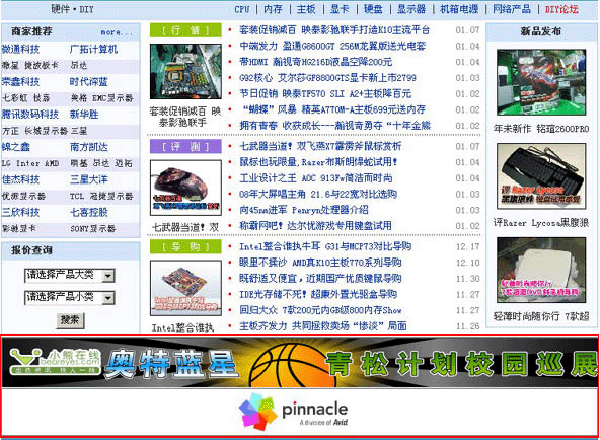Open the 内存 navigation item
This screenshot has width=600, height=440.
(x=273, y=9)
